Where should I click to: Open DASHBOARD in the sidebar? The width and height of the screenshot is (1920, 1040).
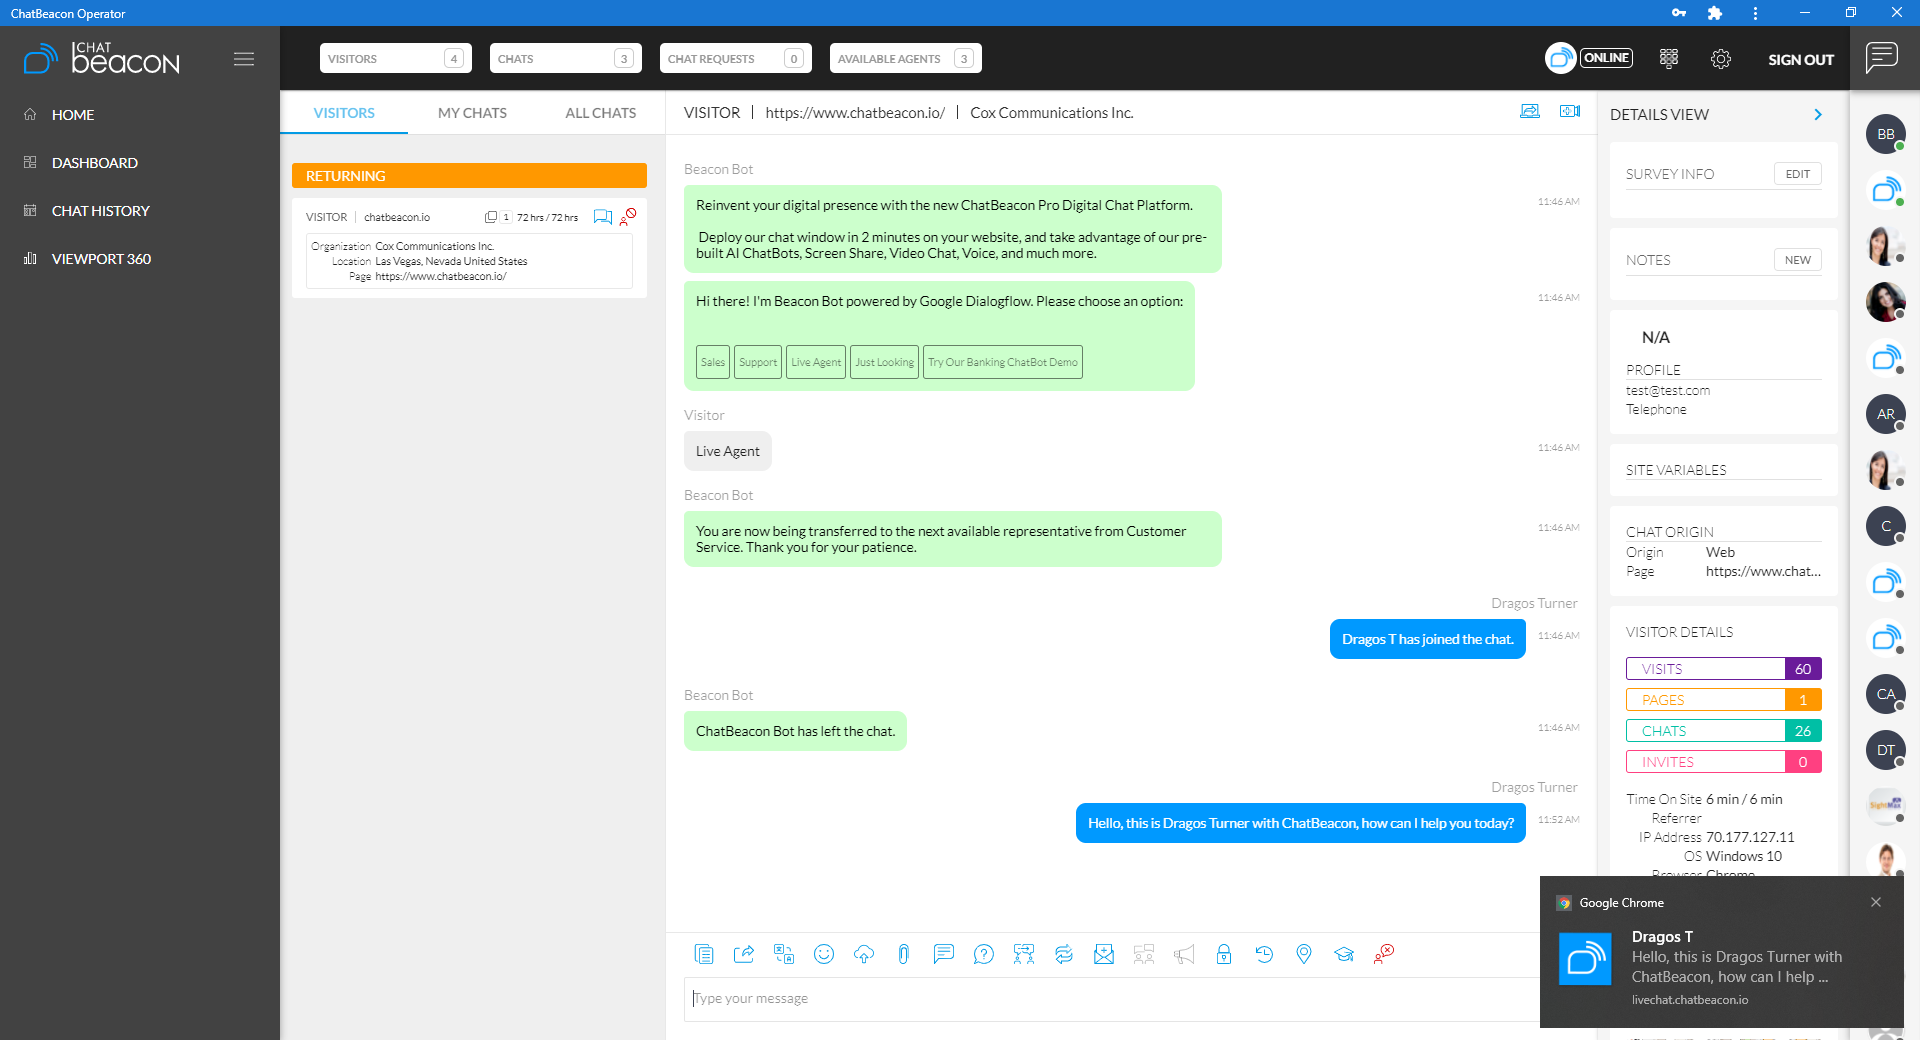pyautogui.click(x=95, y=163)
